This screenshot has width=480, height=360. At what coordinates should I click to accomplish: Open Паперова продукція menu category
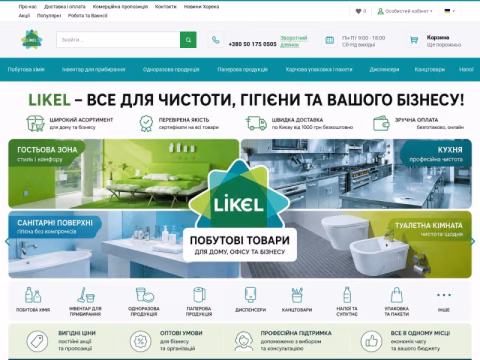click(x=242, y=69)
